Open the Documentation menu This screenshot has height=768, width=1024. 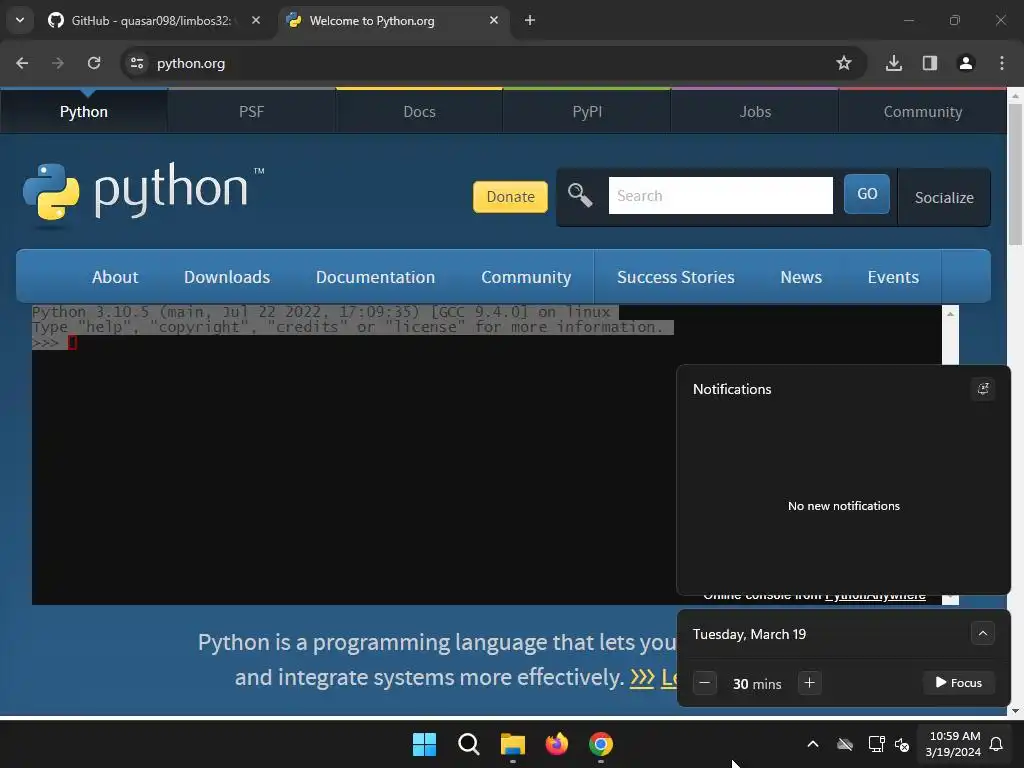[x=376, y=277]
